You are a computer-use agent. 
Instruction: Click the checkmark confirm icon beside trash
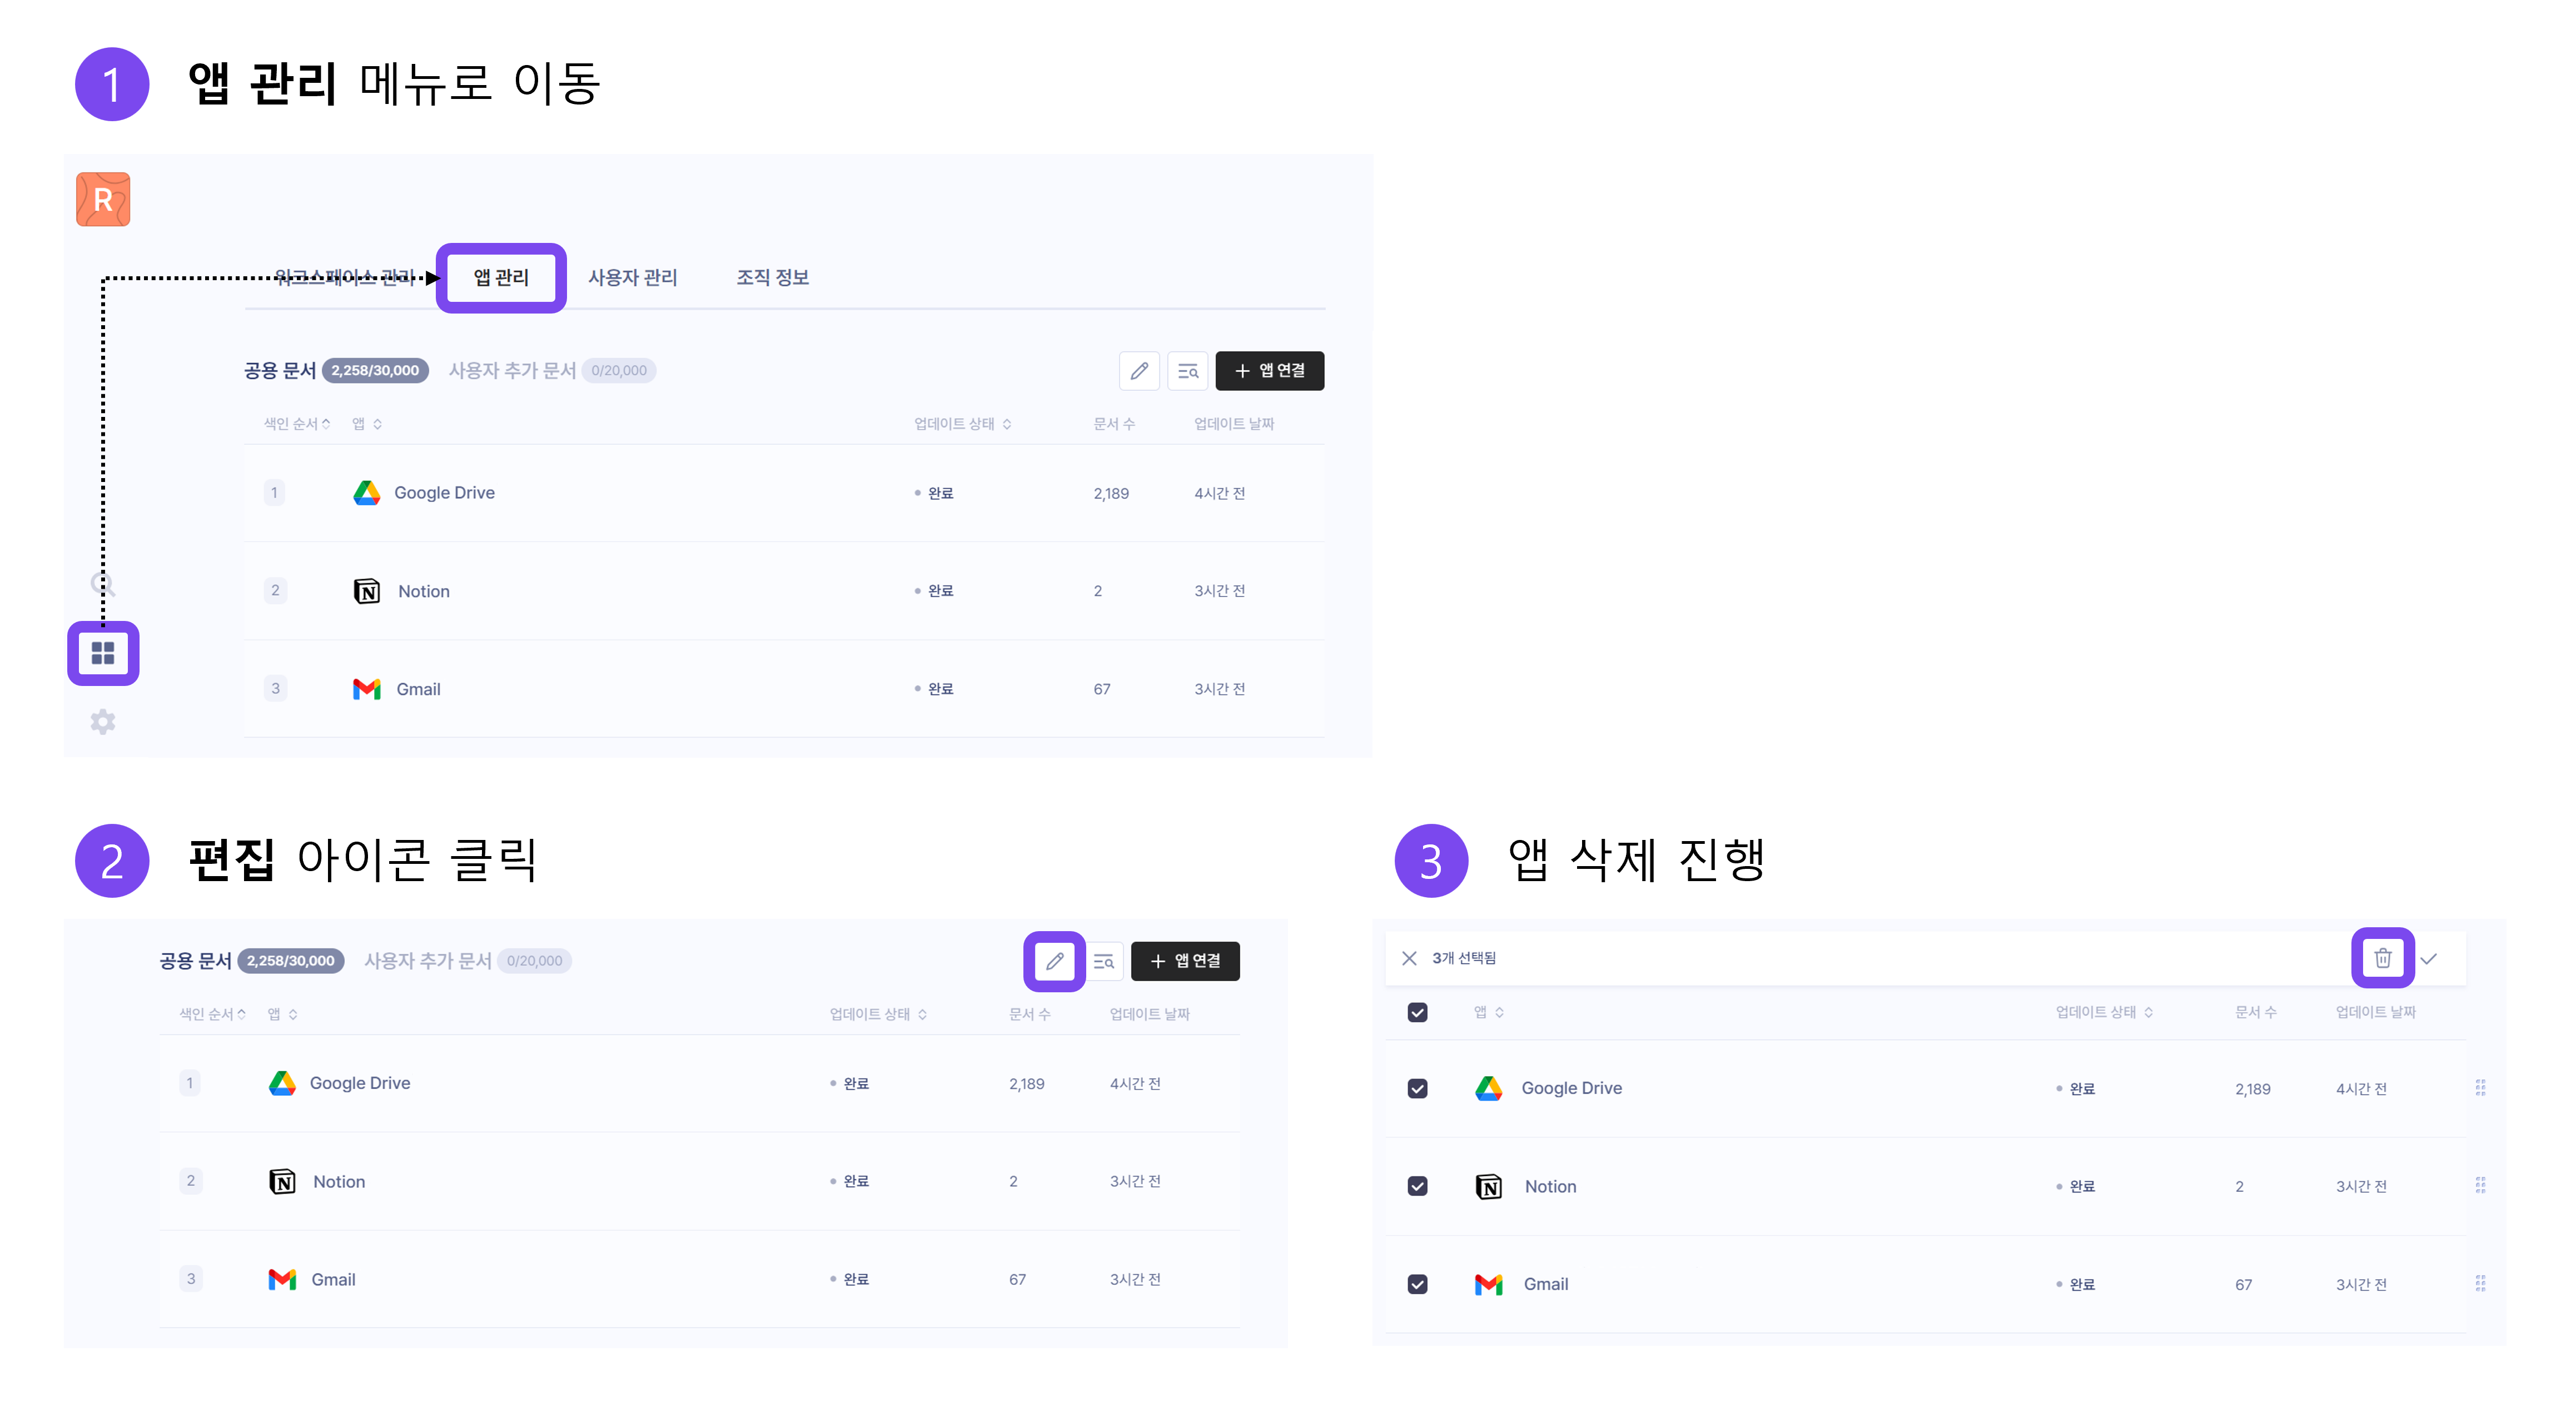tap(2428, 958)
